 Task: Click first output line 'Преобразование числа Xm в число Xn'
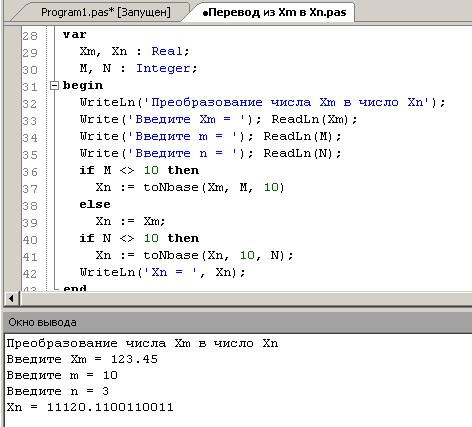coord(142,343)
